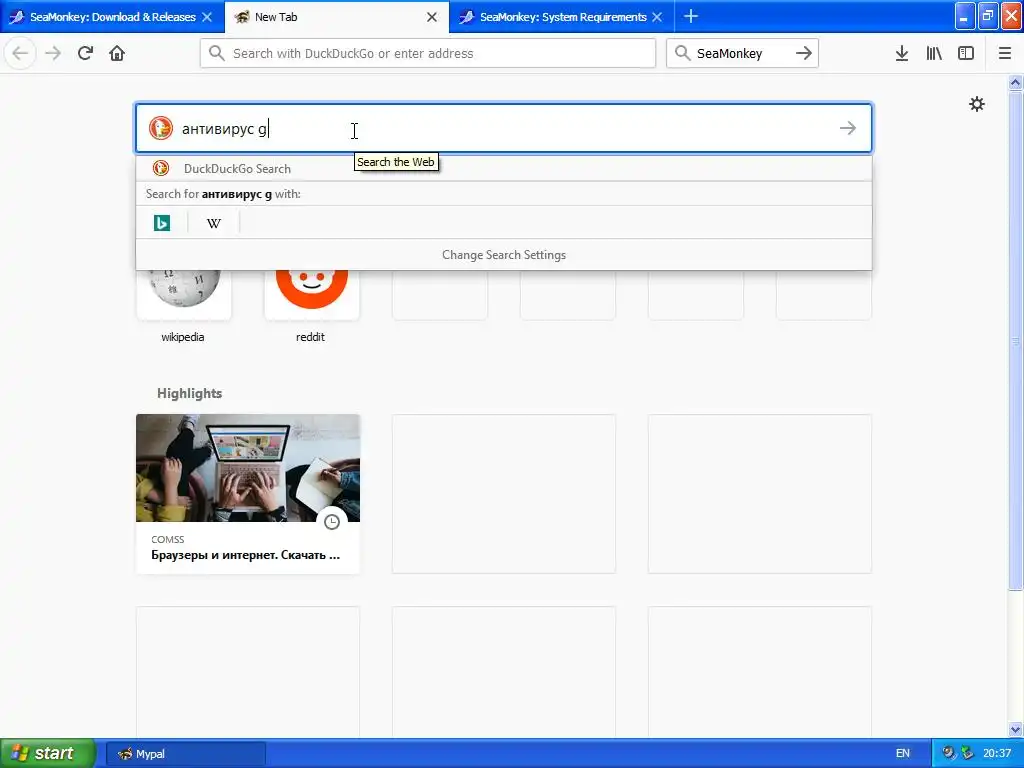Click first system tray icon left of network icon
The image size is (1024, 768).
[x=949, y=753]
